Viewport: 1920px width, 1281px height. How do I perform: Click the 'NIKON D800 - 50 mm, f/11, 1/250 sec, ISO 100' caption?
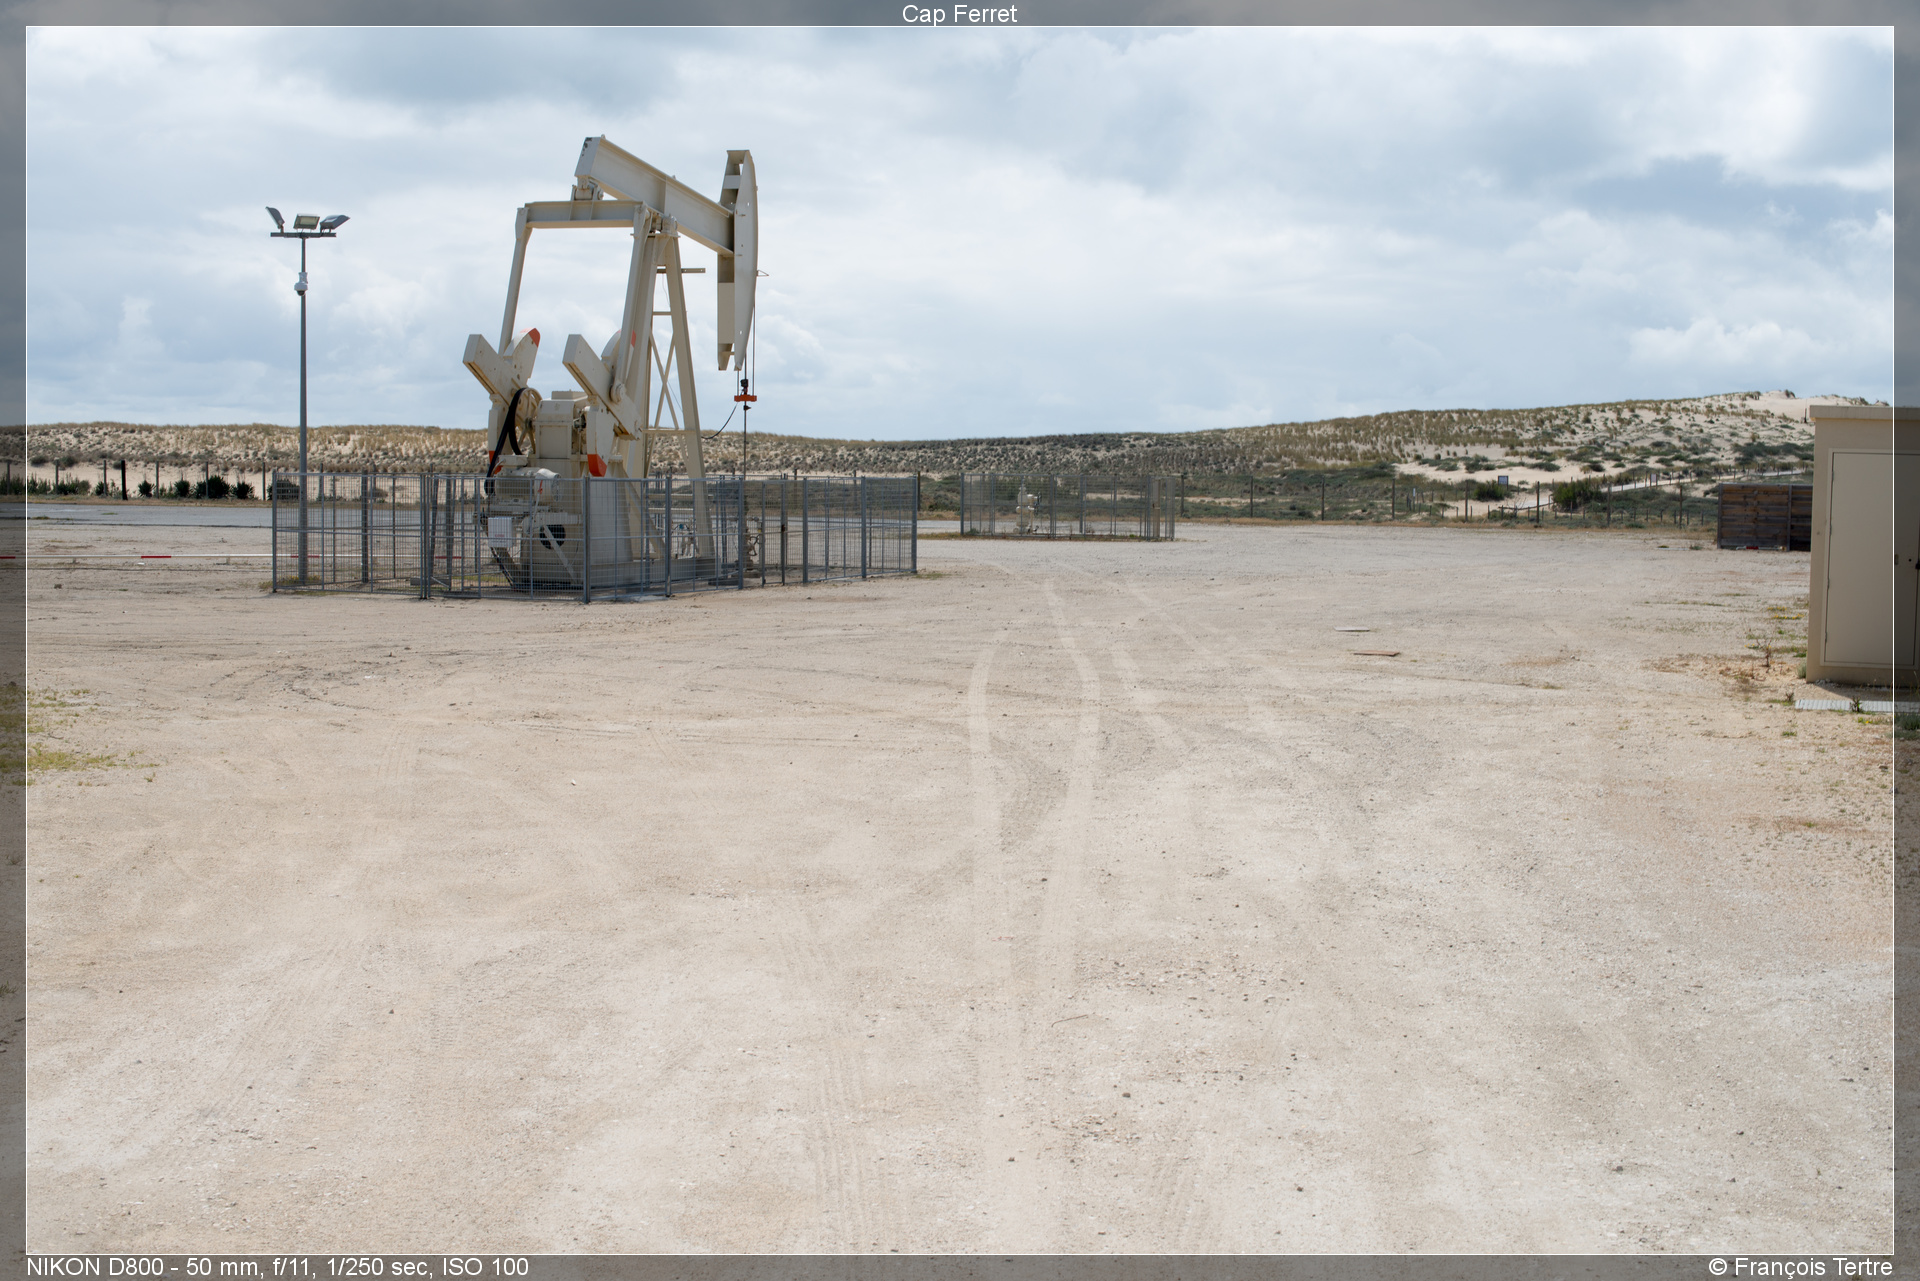coord(277,1267)
